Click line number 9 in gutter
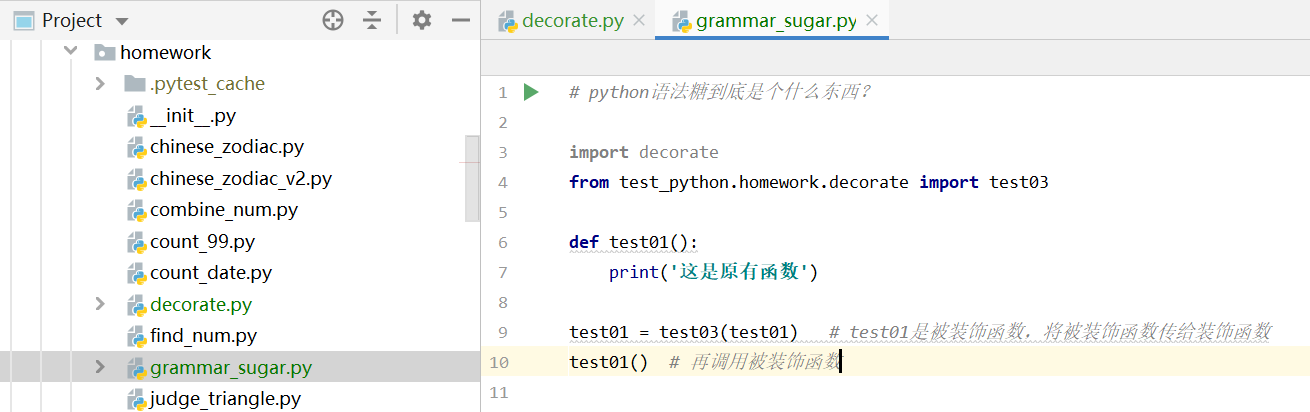Viewport: 1310px width, 412px height. [502, 332]
